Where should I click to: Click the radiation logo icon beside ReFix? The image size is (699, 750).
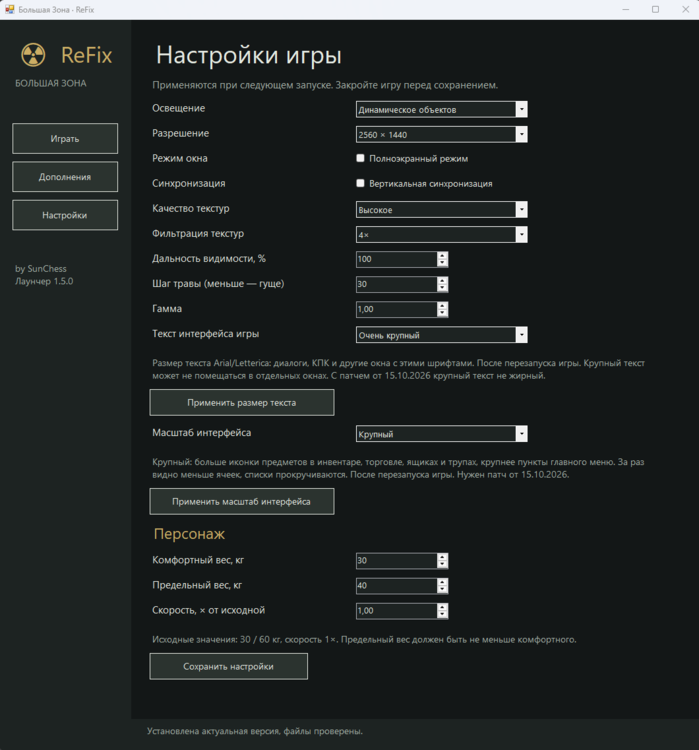[x=33, y=55]
